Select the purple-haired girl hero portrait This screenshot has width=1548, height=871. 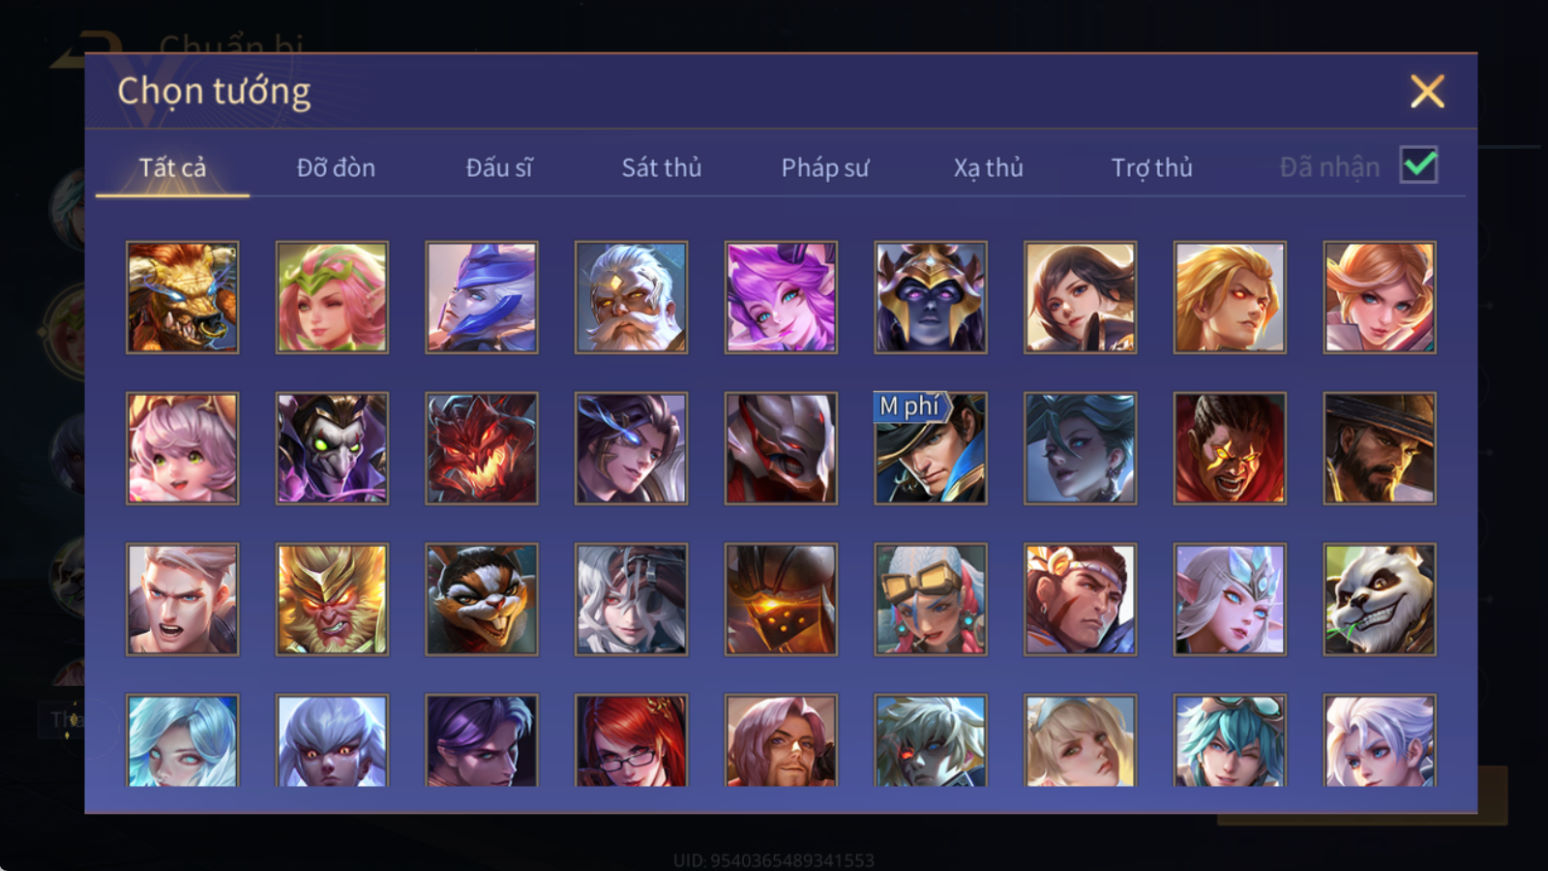coord(781,297)
